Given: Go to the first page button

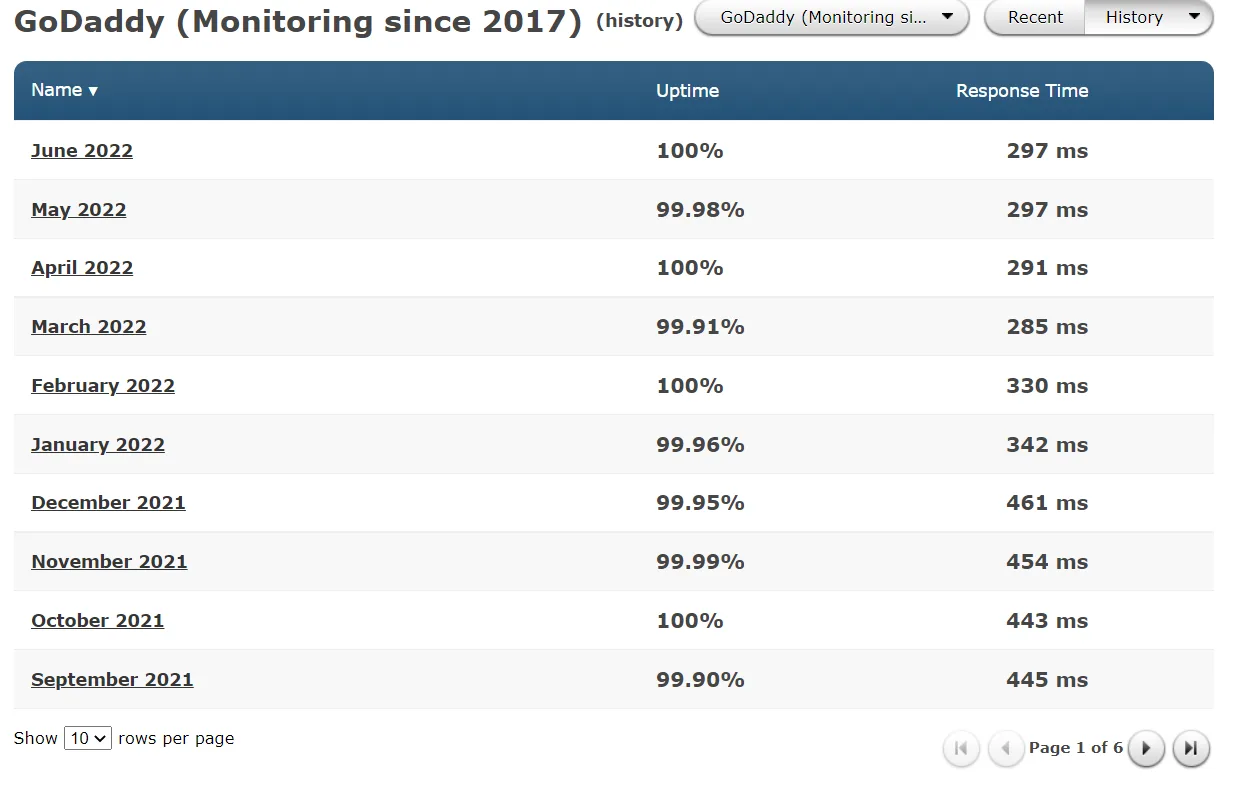Looking at the screenshot, I should click(961, 748).
